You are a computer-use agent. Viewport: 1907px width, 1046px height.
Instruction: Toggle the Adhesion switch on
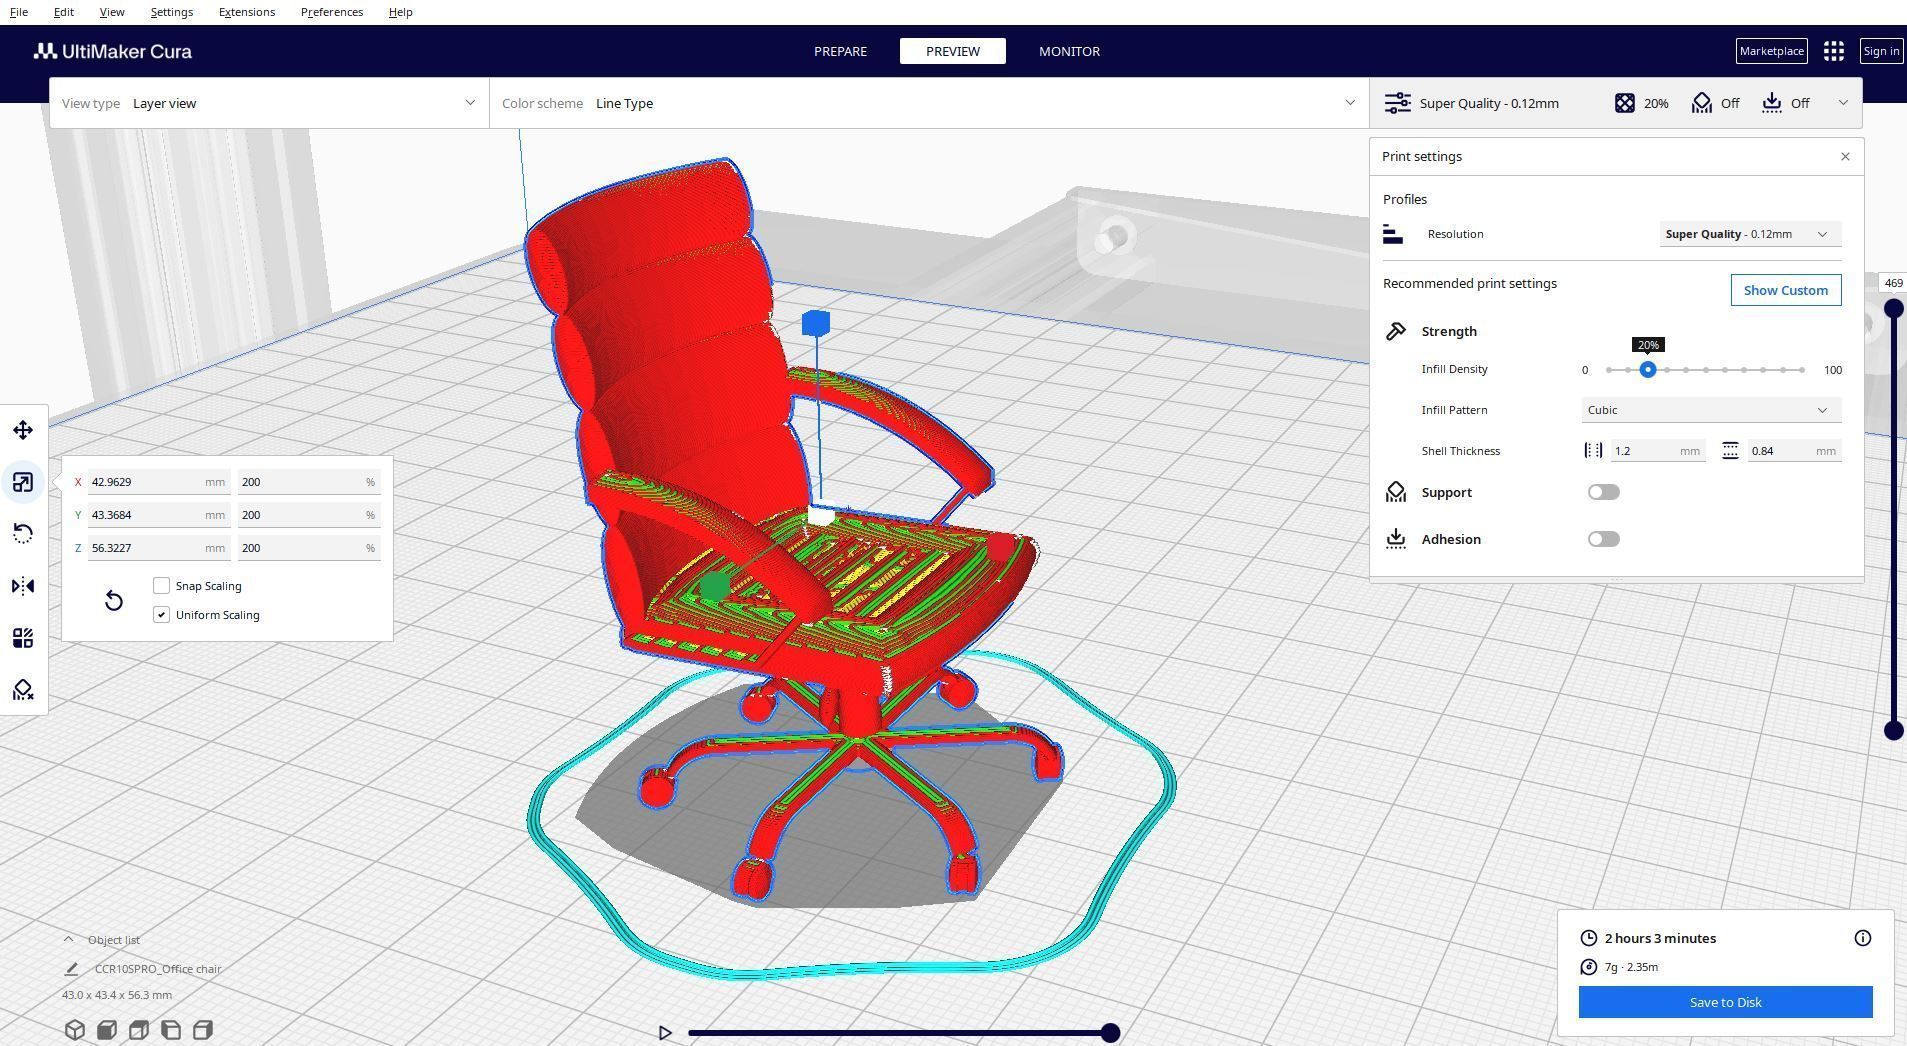1603,539
